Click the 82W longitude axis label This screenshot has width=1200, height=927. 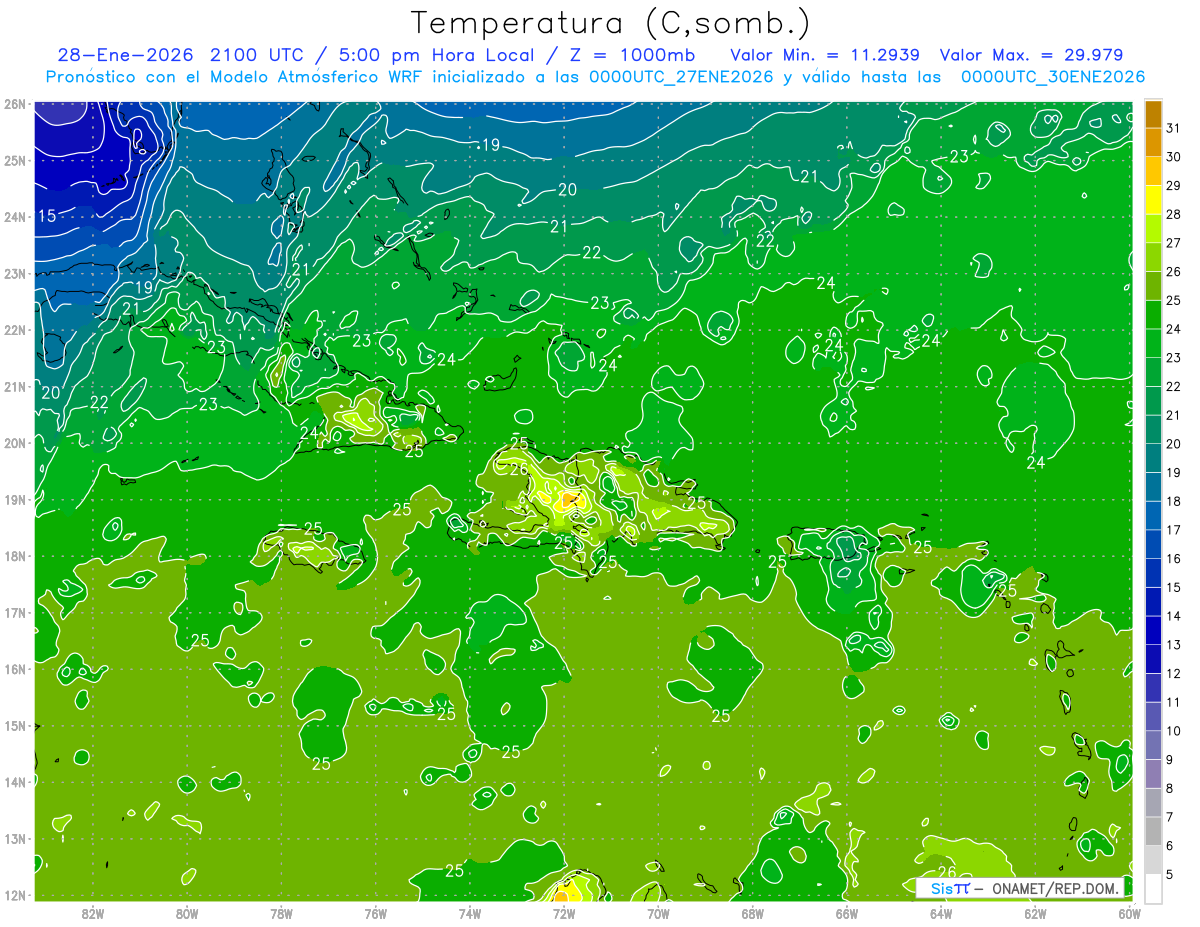(x=93, y=913)
